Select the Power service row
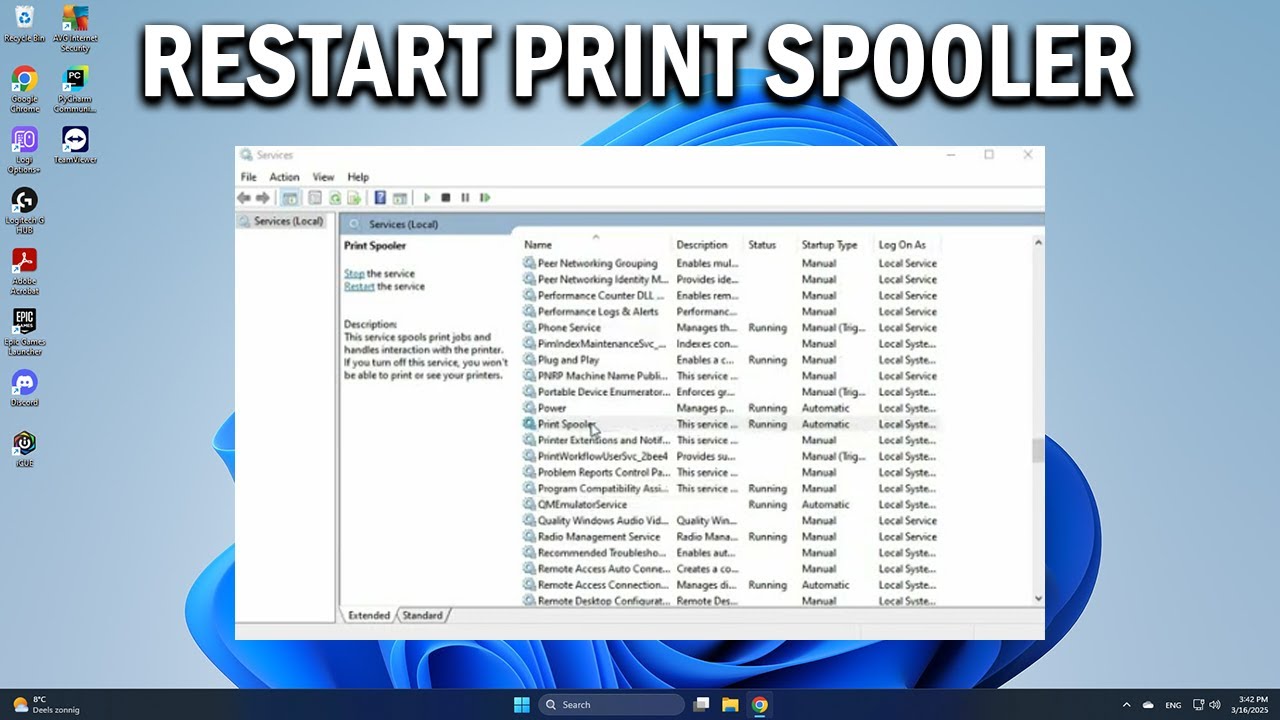The height and width of the screenshot is (720, 1280). point(730,408)
